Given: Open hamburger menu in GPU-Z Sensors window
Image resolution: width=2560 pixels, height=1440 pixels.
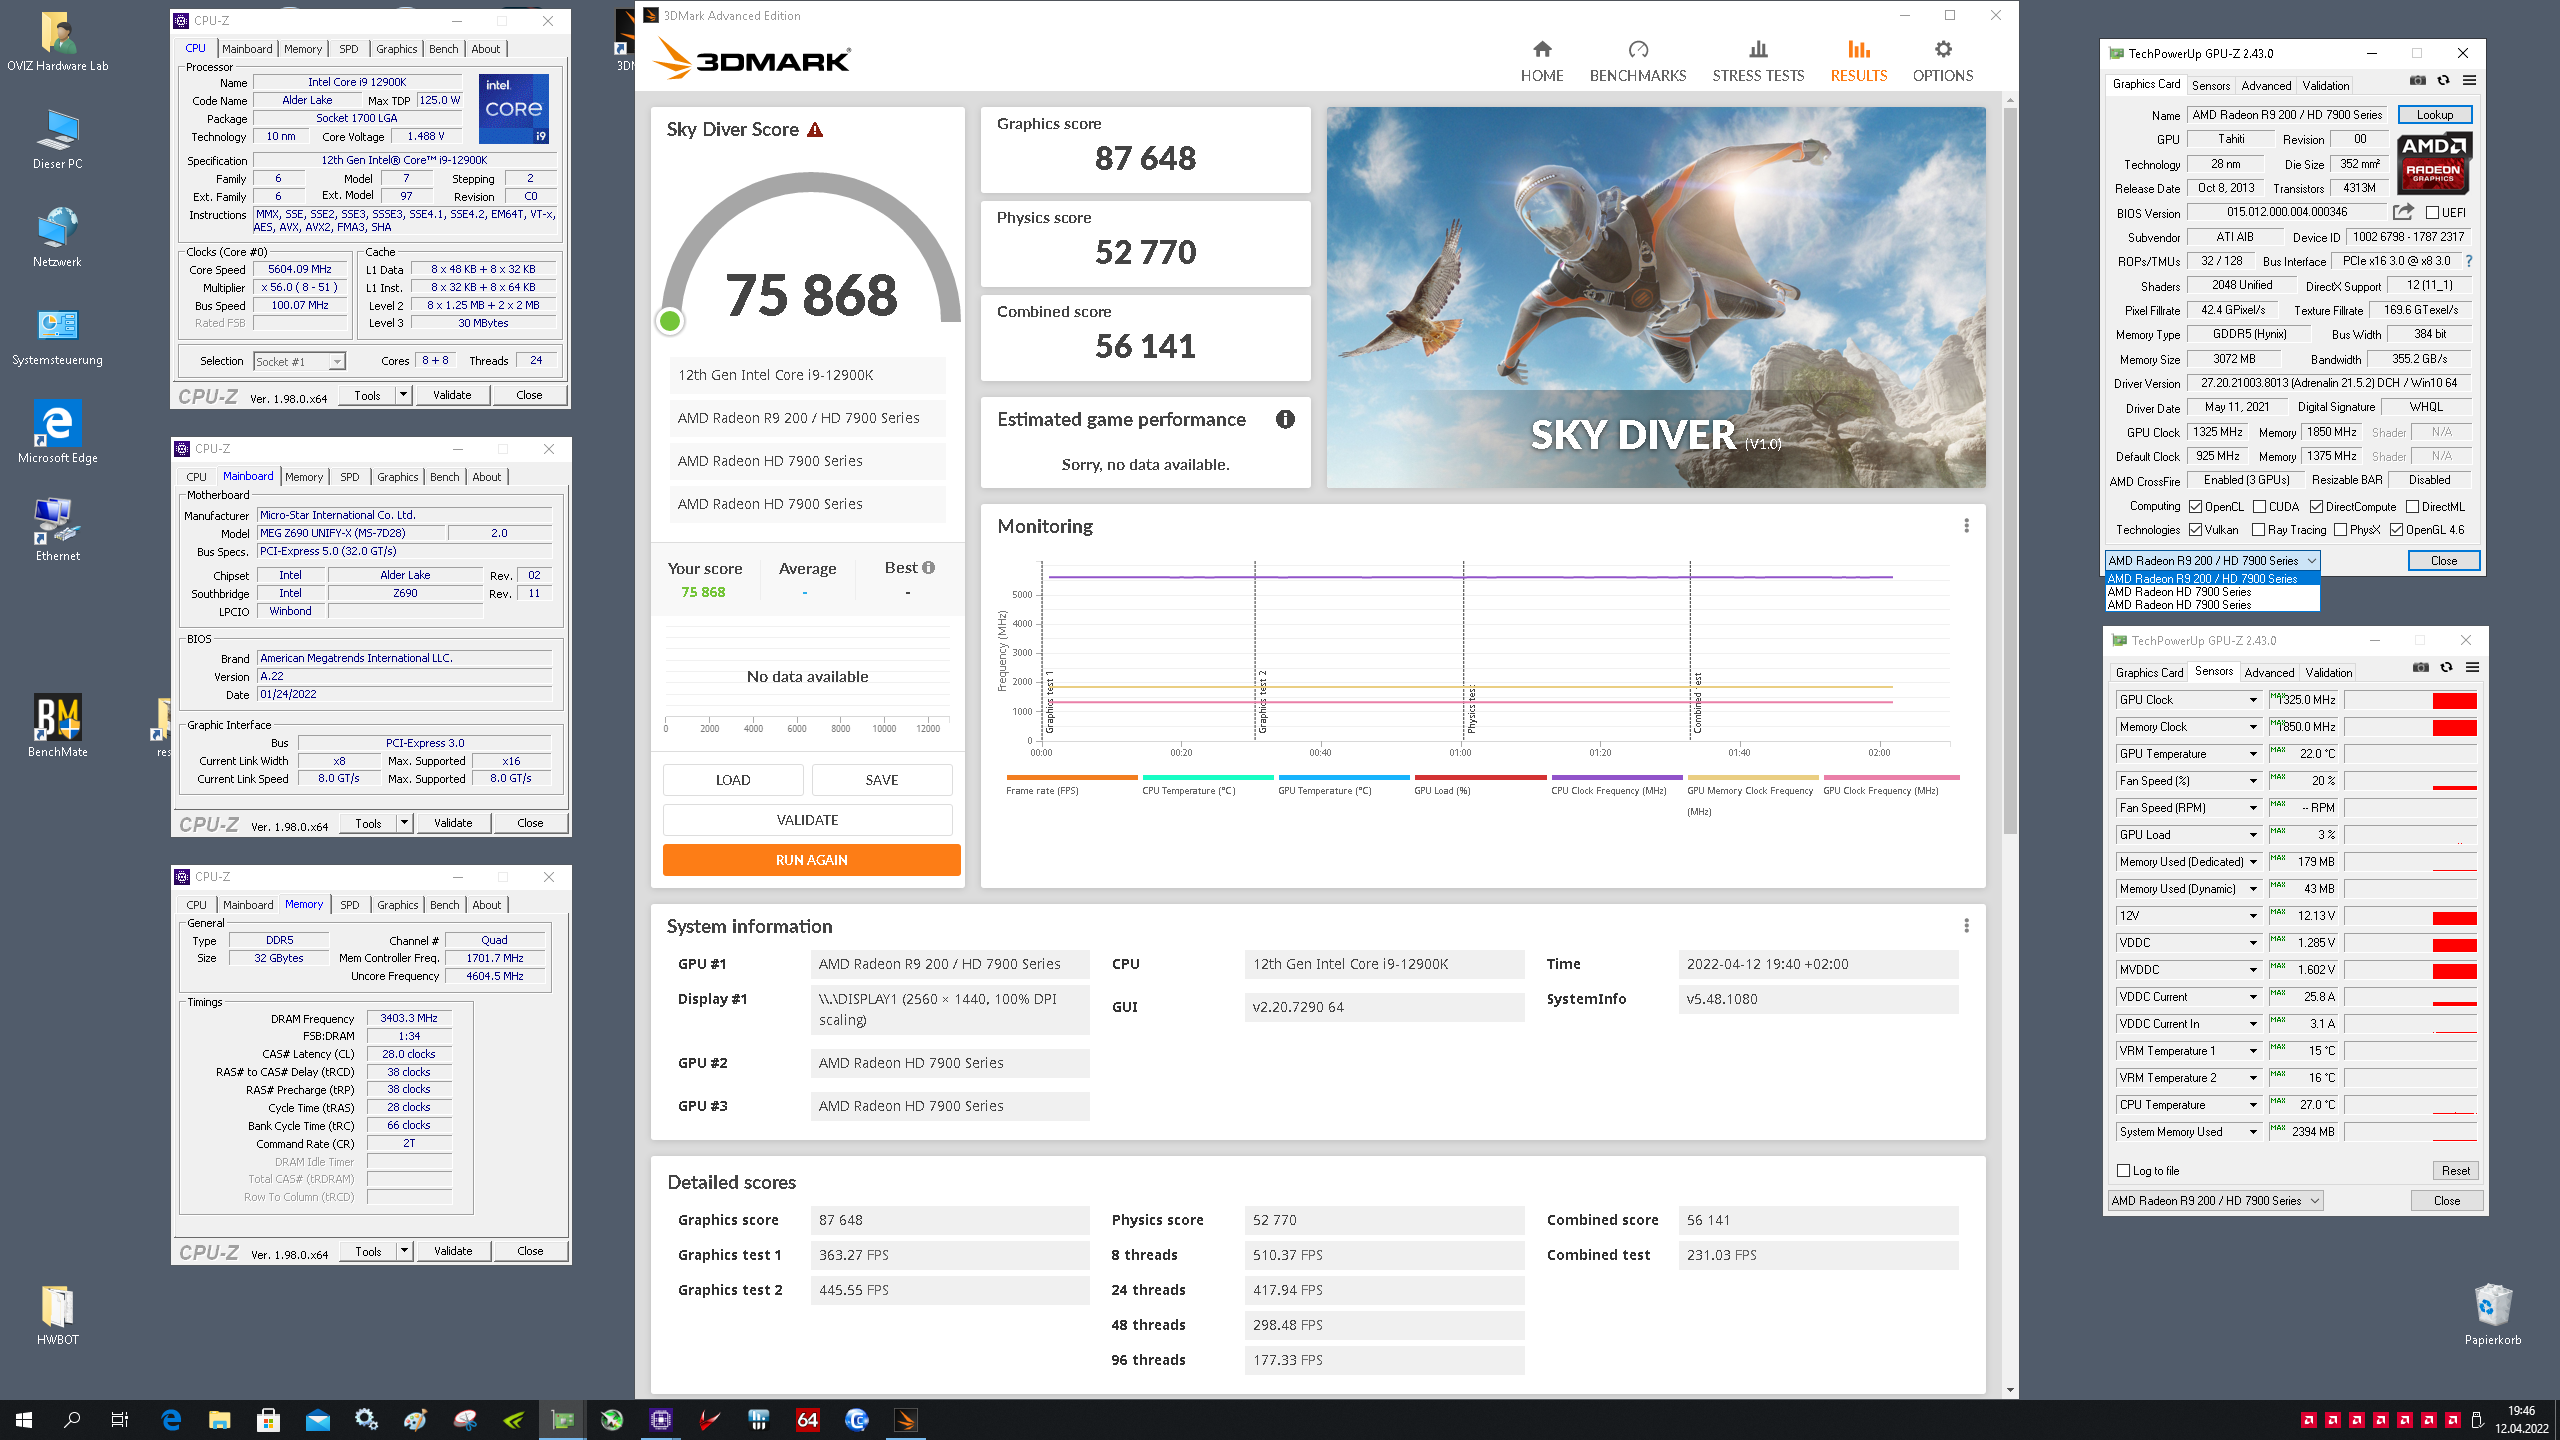Looking at the screenshot, I should pos(2472,668).
